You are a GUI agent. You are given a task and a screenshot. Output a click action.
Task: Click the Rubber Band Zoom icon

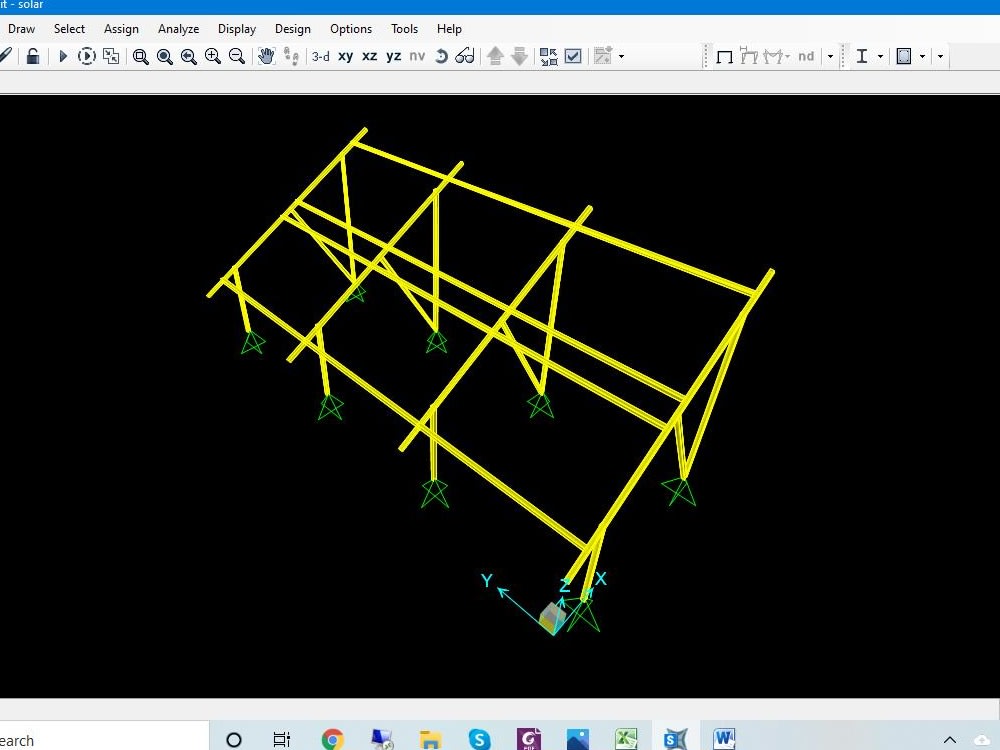(140, 56)
